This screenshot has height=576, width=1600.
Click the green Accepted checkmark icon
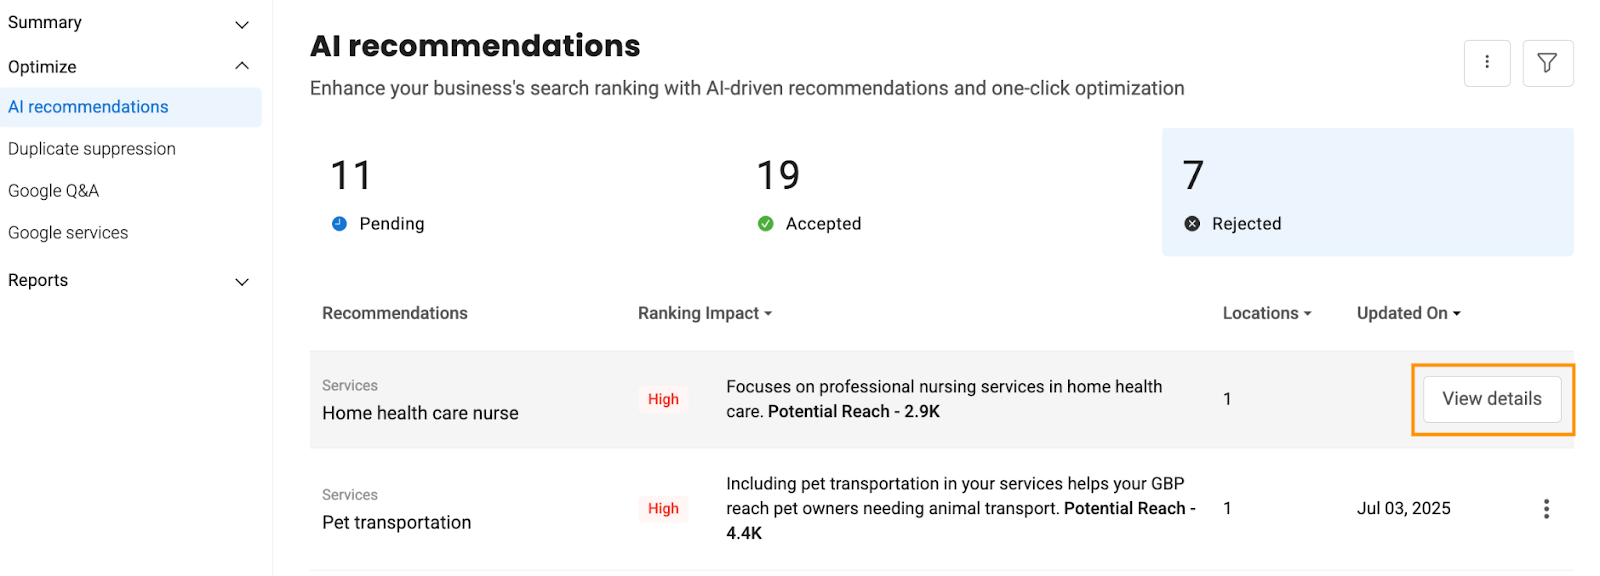(x=765, y=224)
